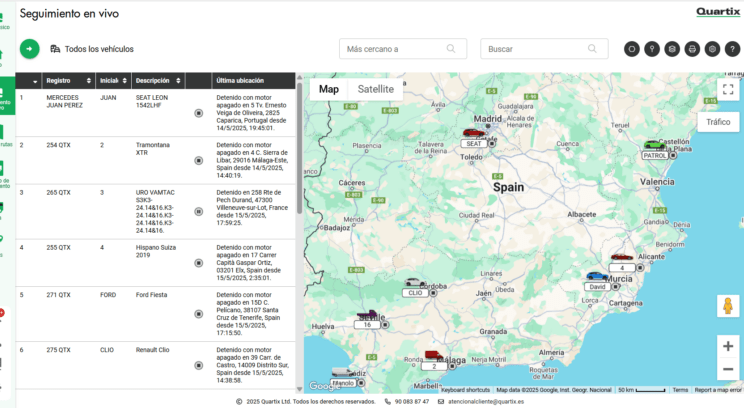744x408 pixels.
Task: Click the magnifier in the Buscar field
Action: (592, 48)
